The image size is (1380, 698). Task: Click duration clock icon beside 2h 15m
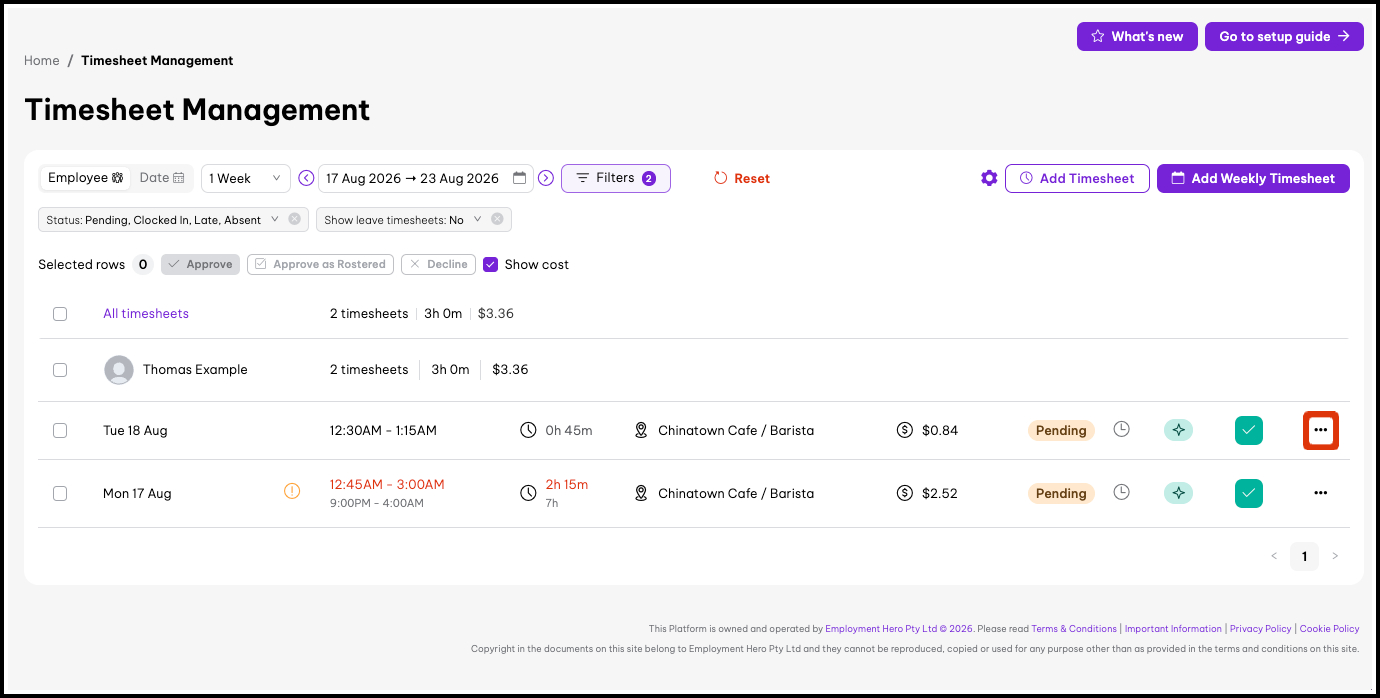pyautogui.click(x=529, y=493)
